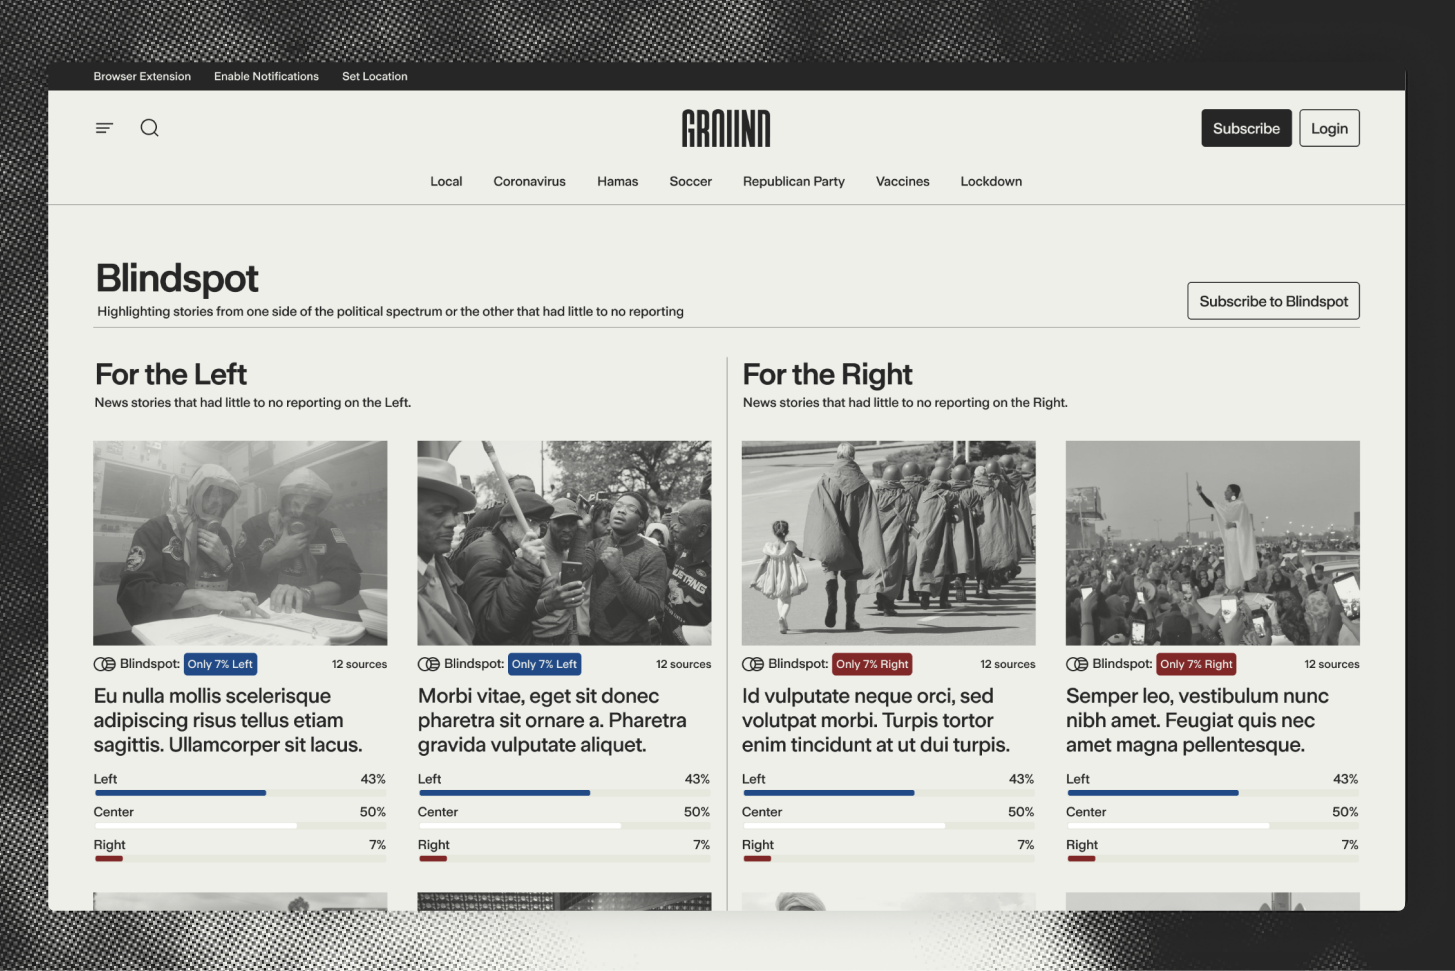Click the Blindspot icon beside the 'Morbi vitae' story
Image resolution: width=1455 pixels, height=971 pixels.
(x=429, y=664)
